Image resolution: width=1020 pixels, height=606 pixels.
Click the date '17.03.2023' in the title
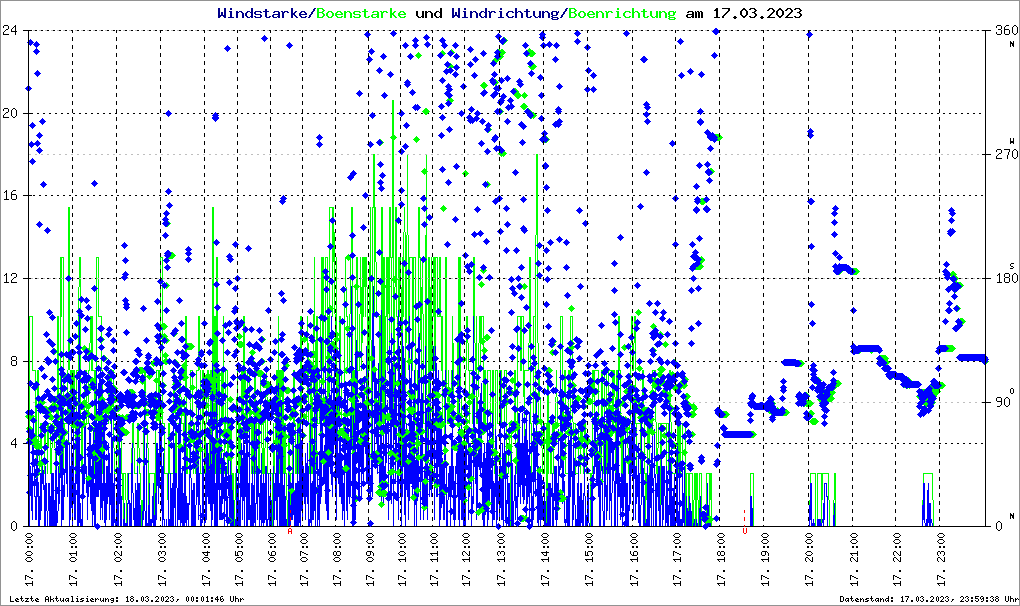(x=757, y=13)
